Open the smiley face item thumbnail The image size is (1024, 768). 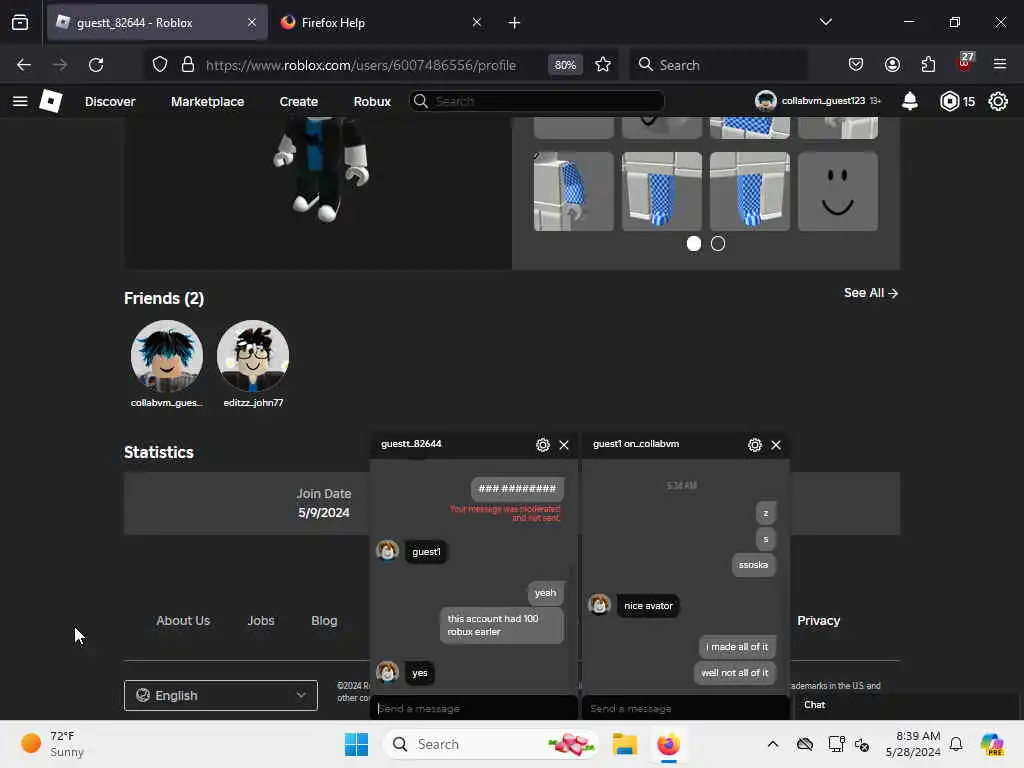838,191
